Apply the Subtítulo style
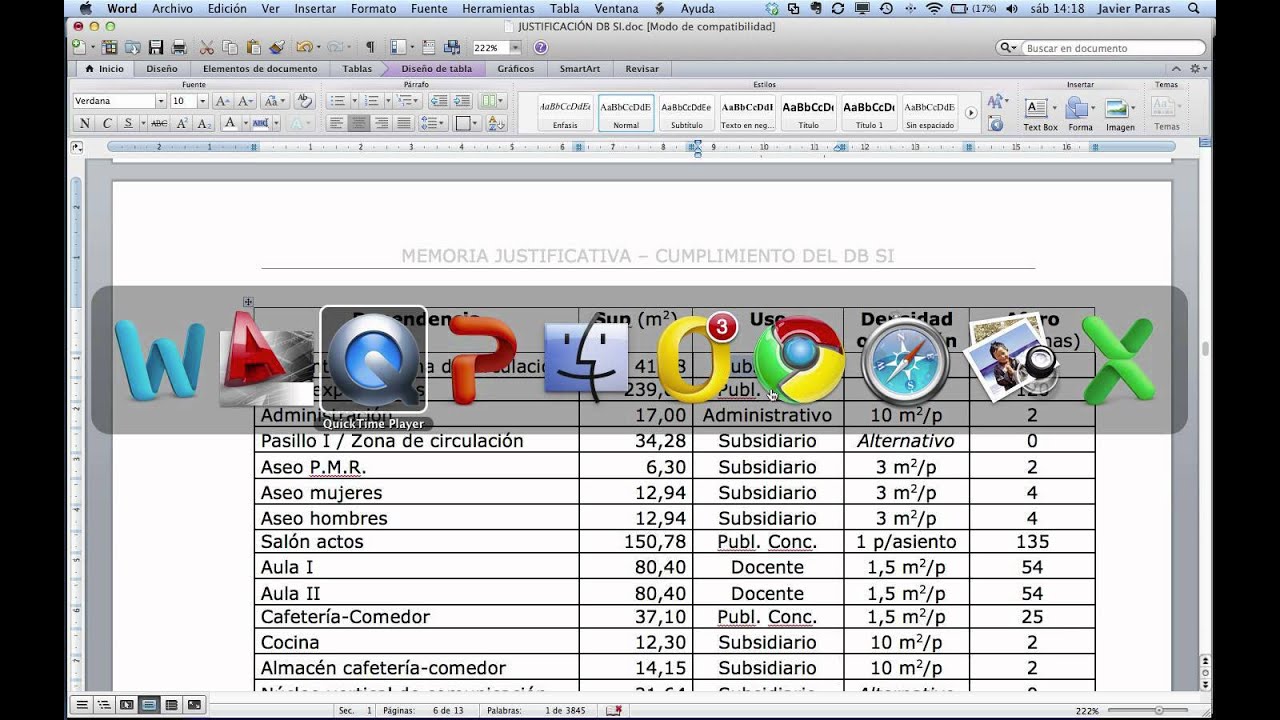 pos(686,113)
